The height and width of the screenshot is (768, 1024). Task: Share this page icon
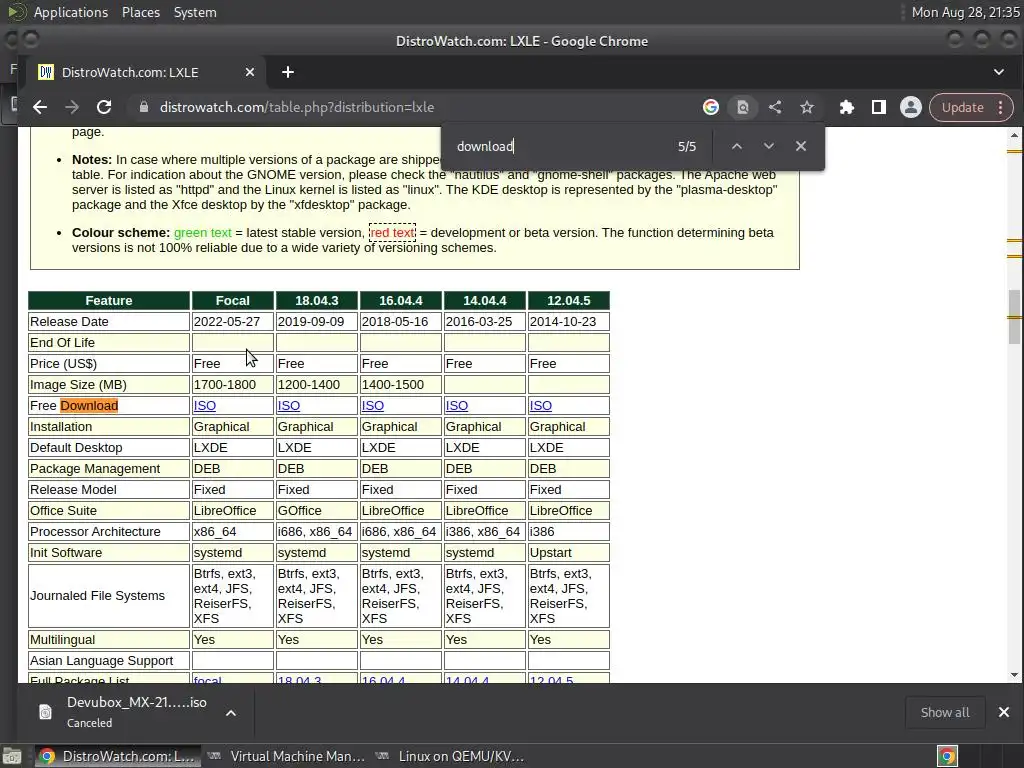click(775, 107)
